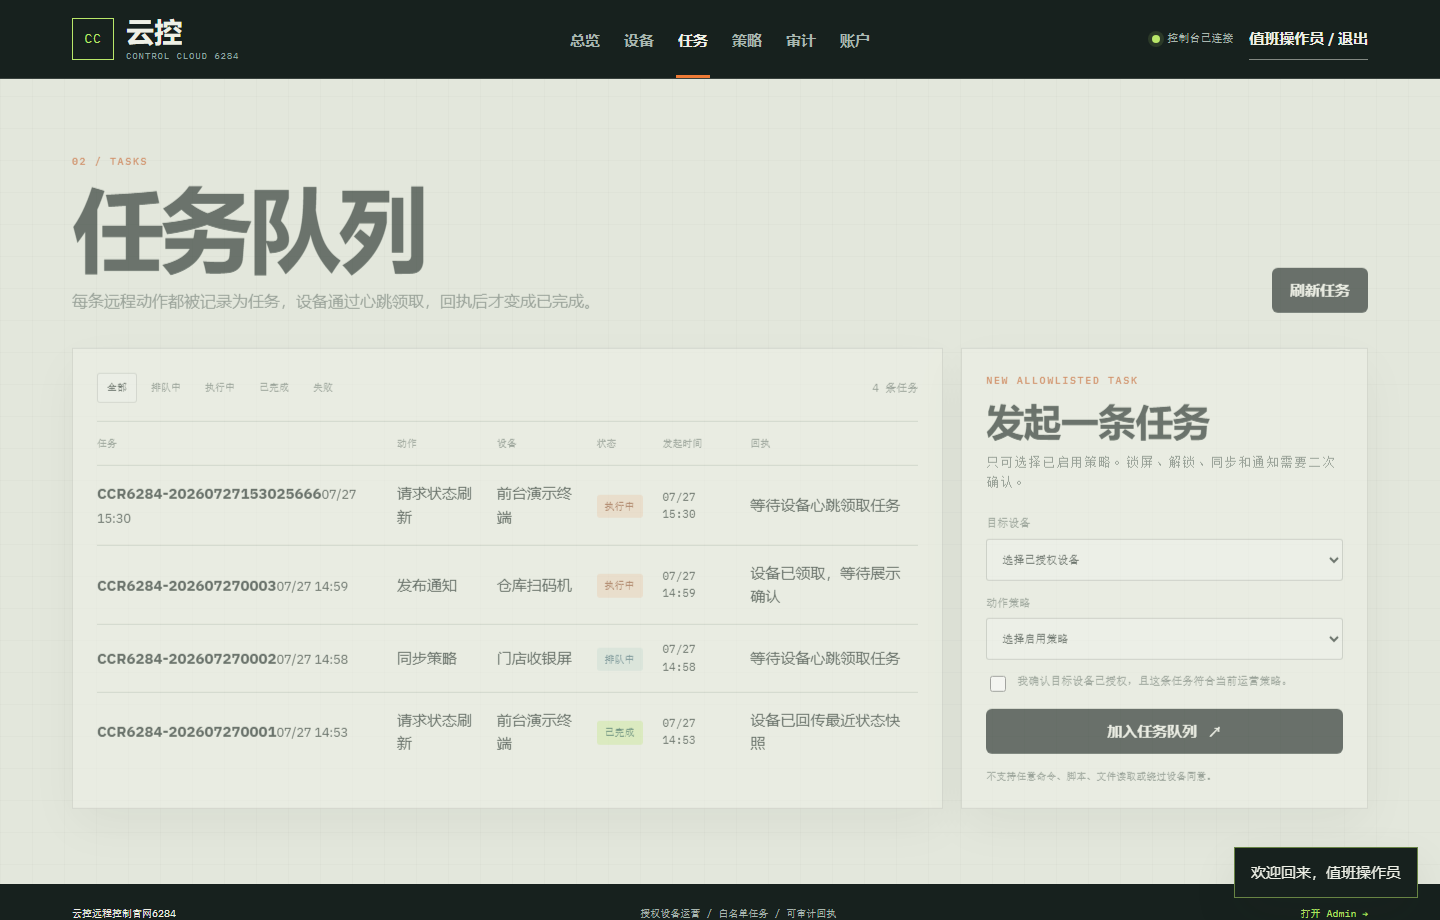This screenshot has width=1440, height=920.
Task: Click the 4 条任务 count label
Action: (894, 388)
